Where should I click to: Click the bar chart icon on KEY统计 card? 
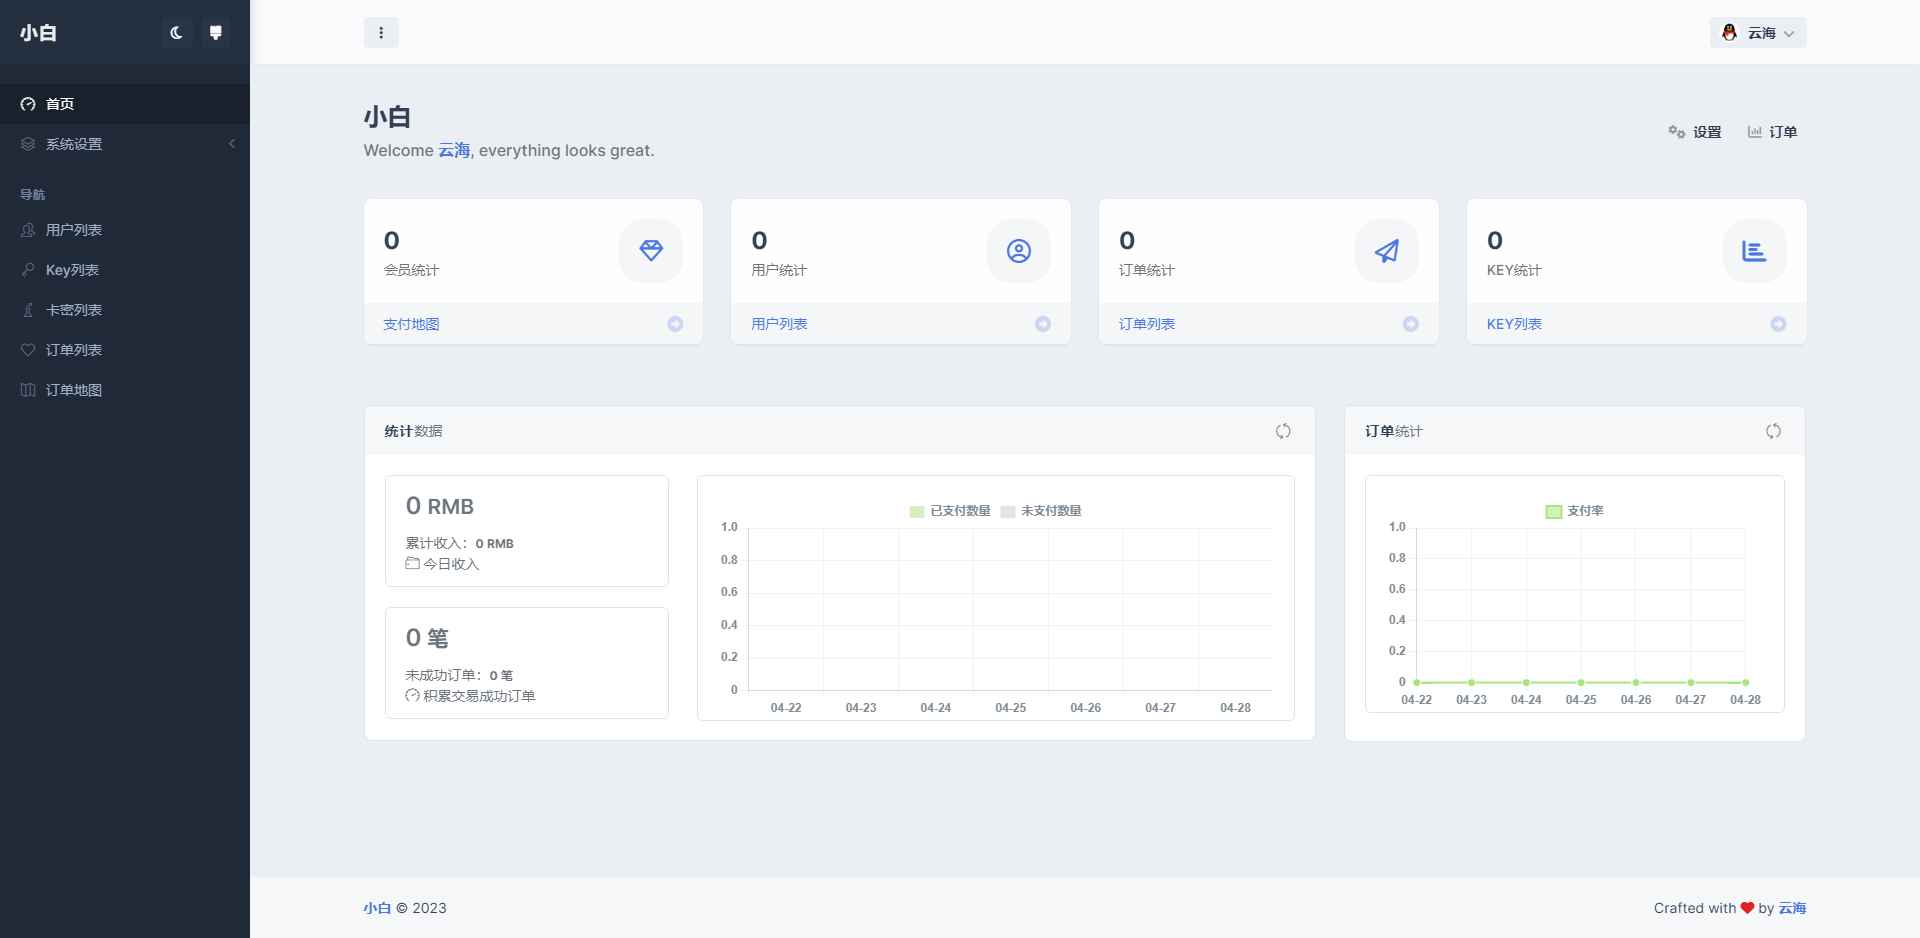point(1754,251)
